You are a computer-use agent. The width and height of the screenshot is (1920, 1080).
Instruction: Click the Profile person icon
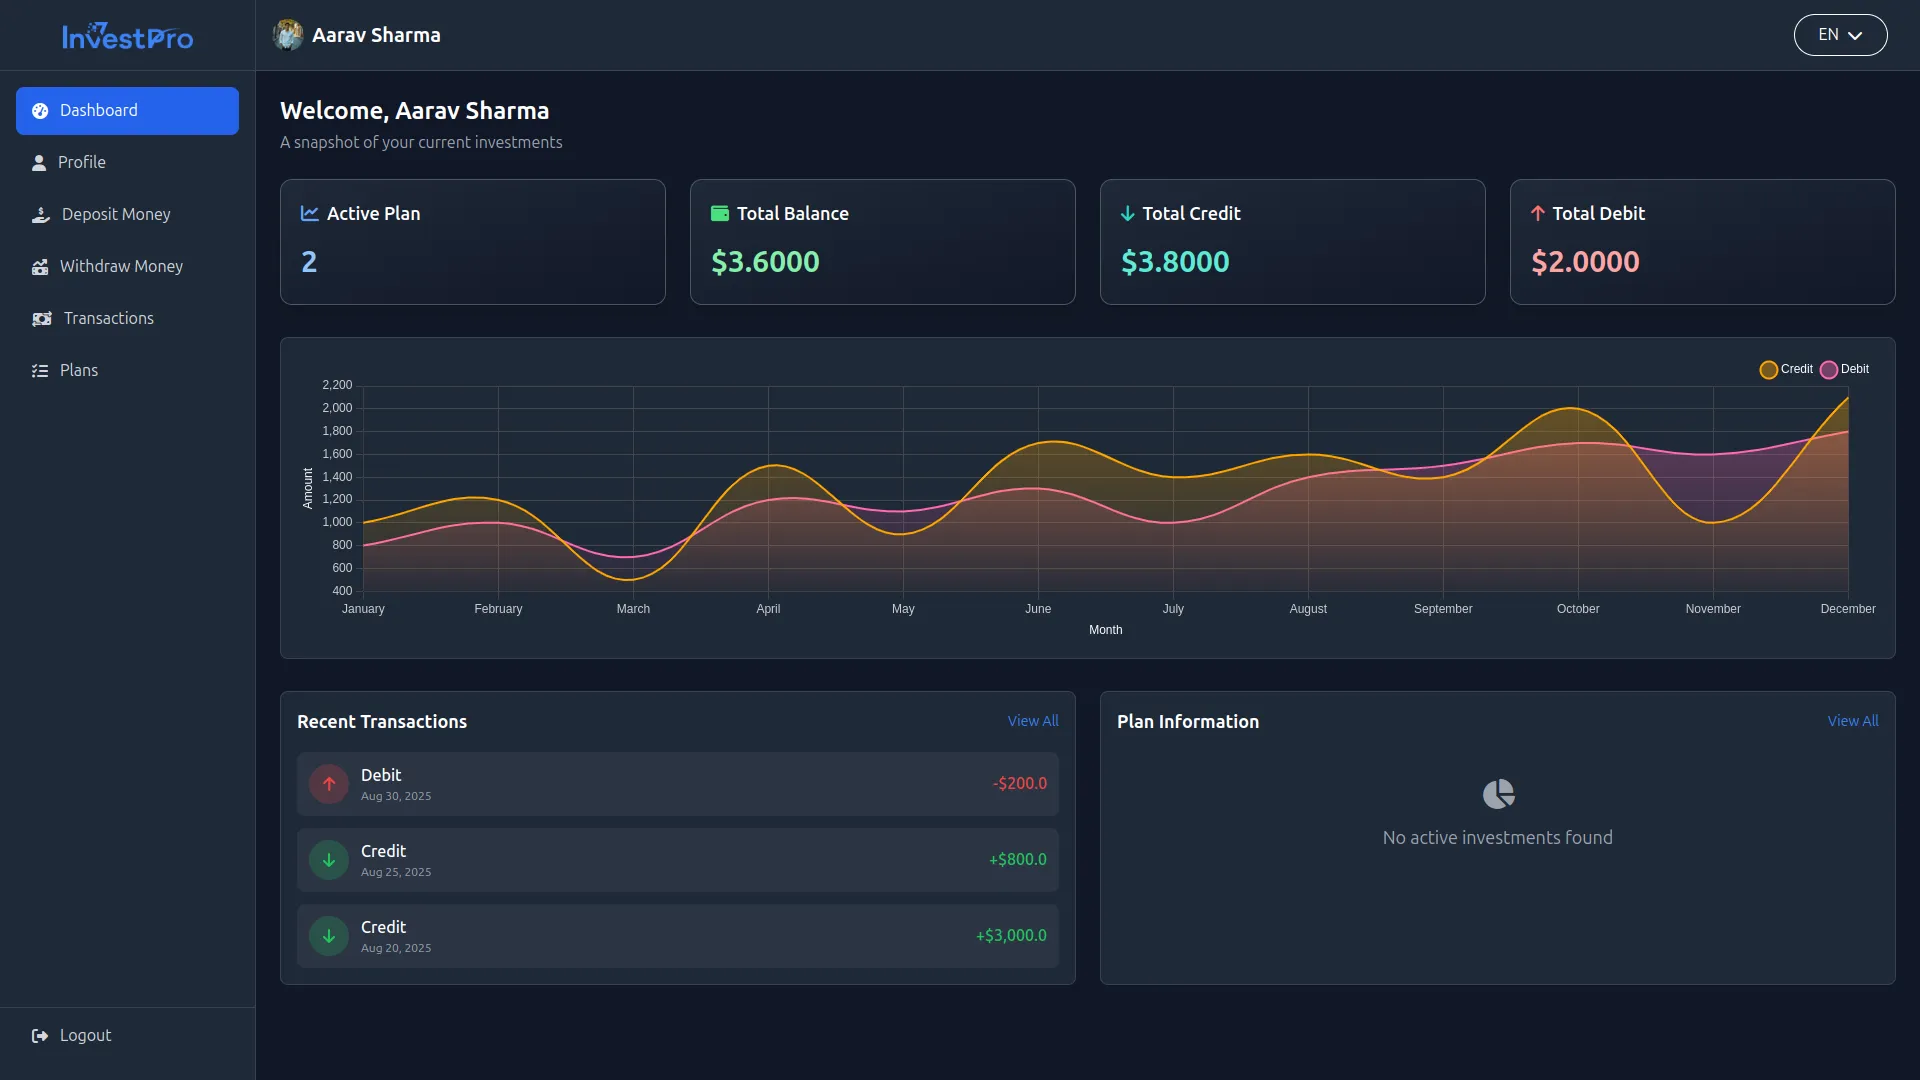39,163
